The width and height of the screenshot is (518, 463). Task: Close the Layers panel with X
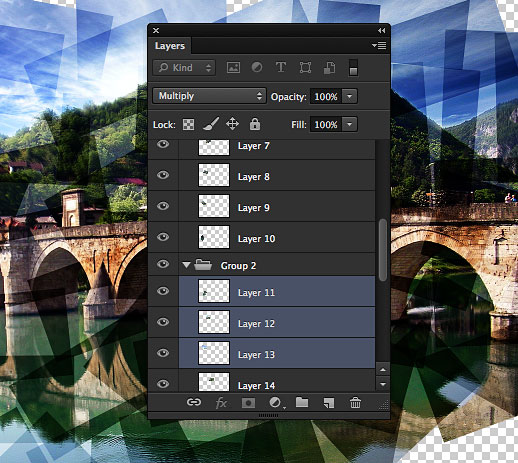pyautogui.click(x=156, y=31)
